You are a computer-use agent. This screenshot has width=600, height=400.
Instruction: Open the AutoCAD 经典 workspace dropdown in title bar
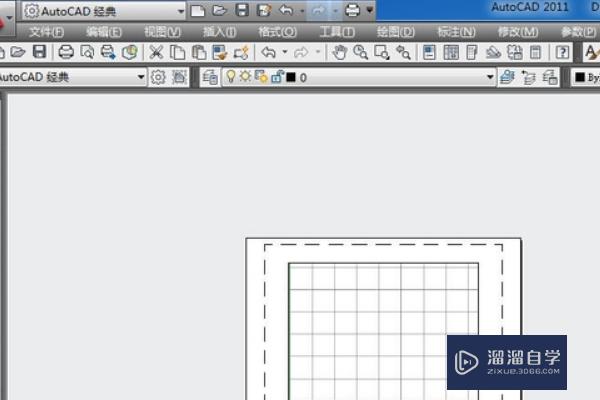click(x=103, y=11)
